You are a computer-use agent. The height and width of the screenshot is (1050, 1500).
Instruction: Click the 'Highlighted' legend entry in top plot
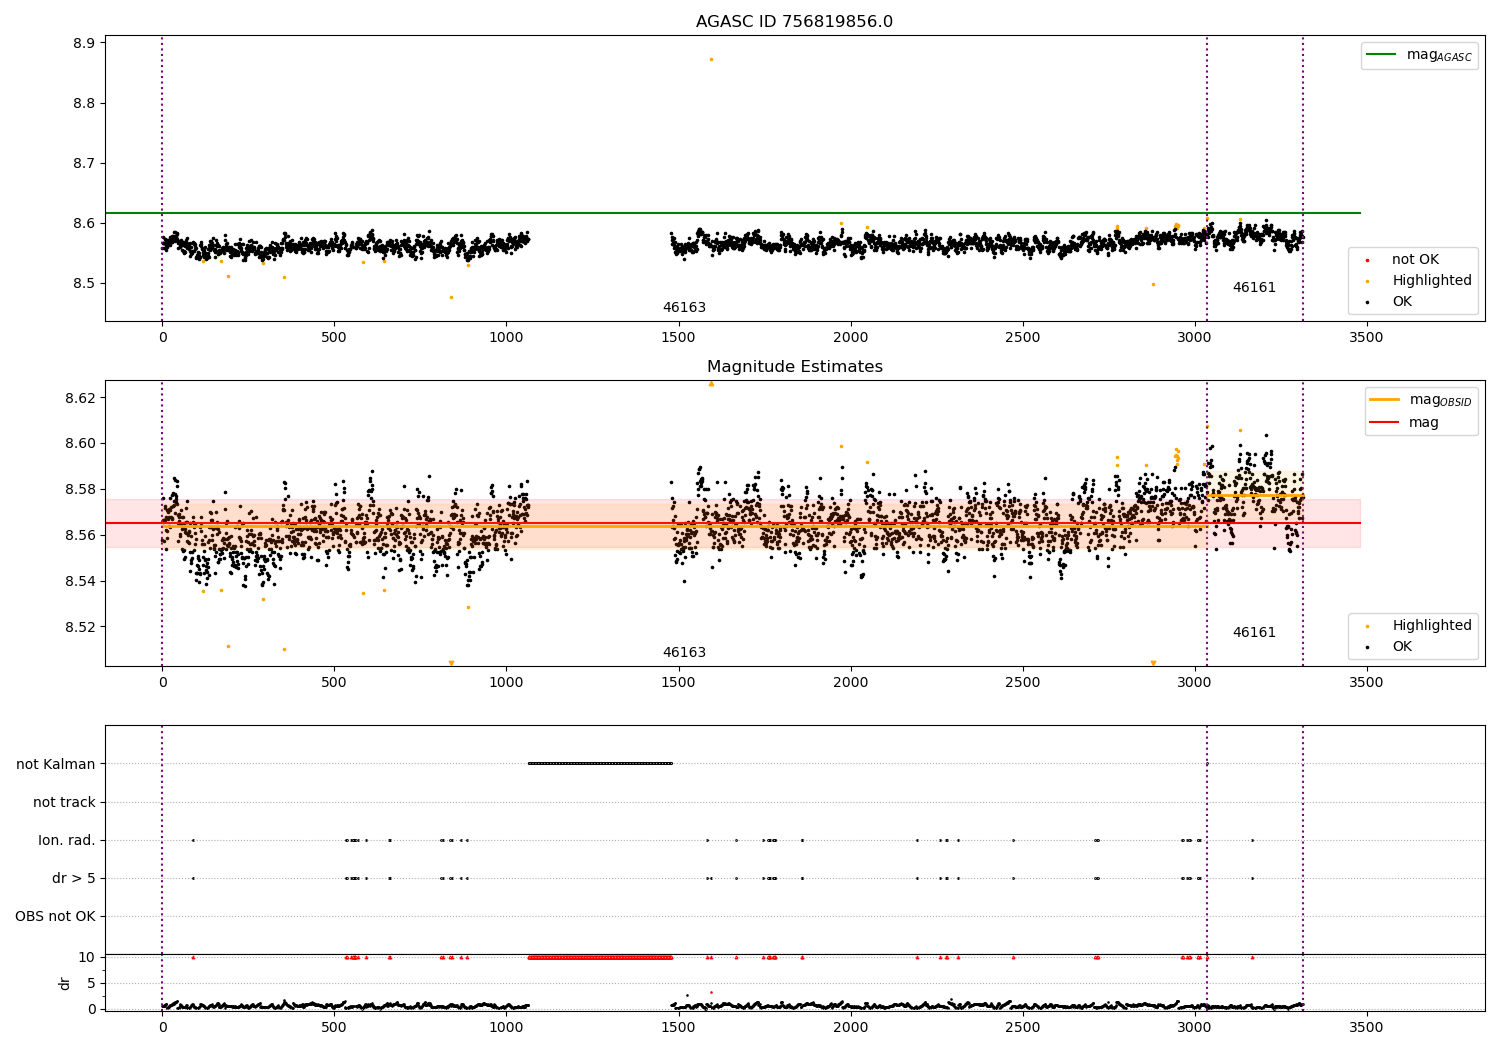pos(1431,281)
